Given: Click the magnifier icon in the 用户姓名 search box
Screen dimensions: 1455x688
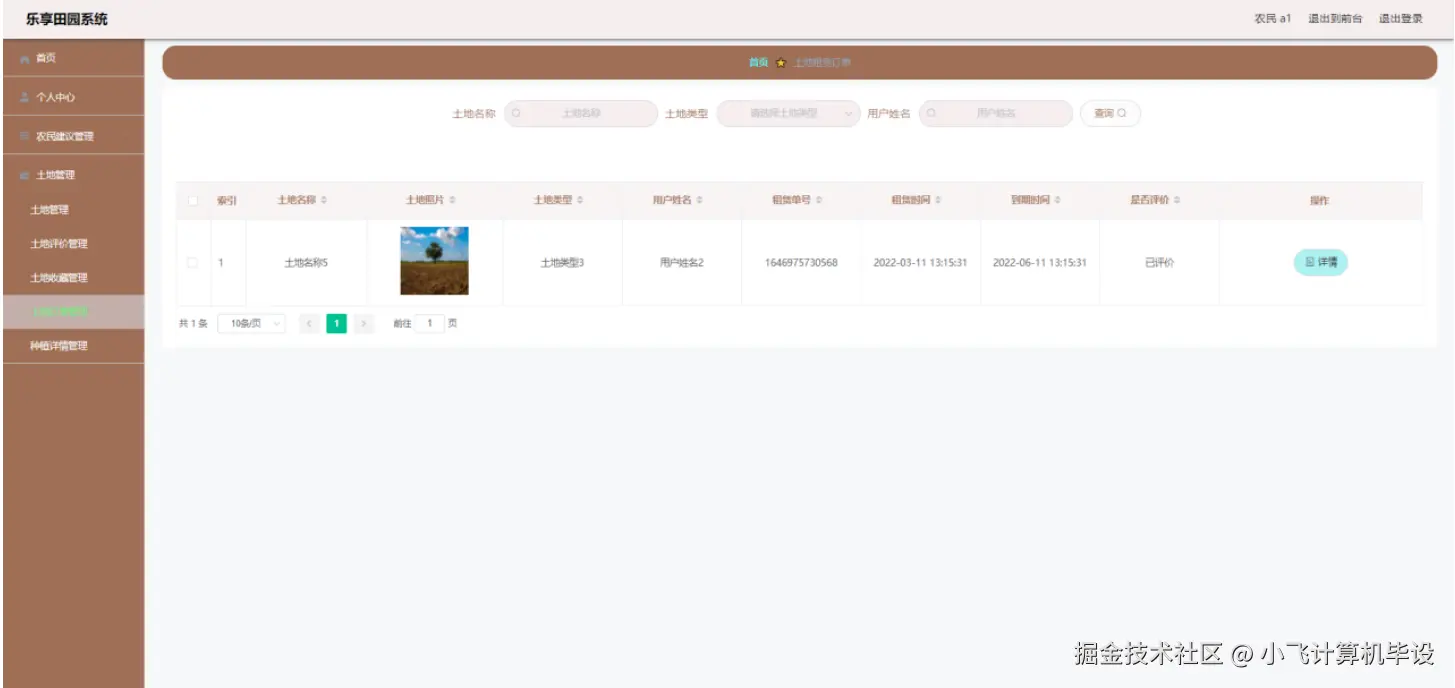Looking at the screenshot, I should (931, 113).
